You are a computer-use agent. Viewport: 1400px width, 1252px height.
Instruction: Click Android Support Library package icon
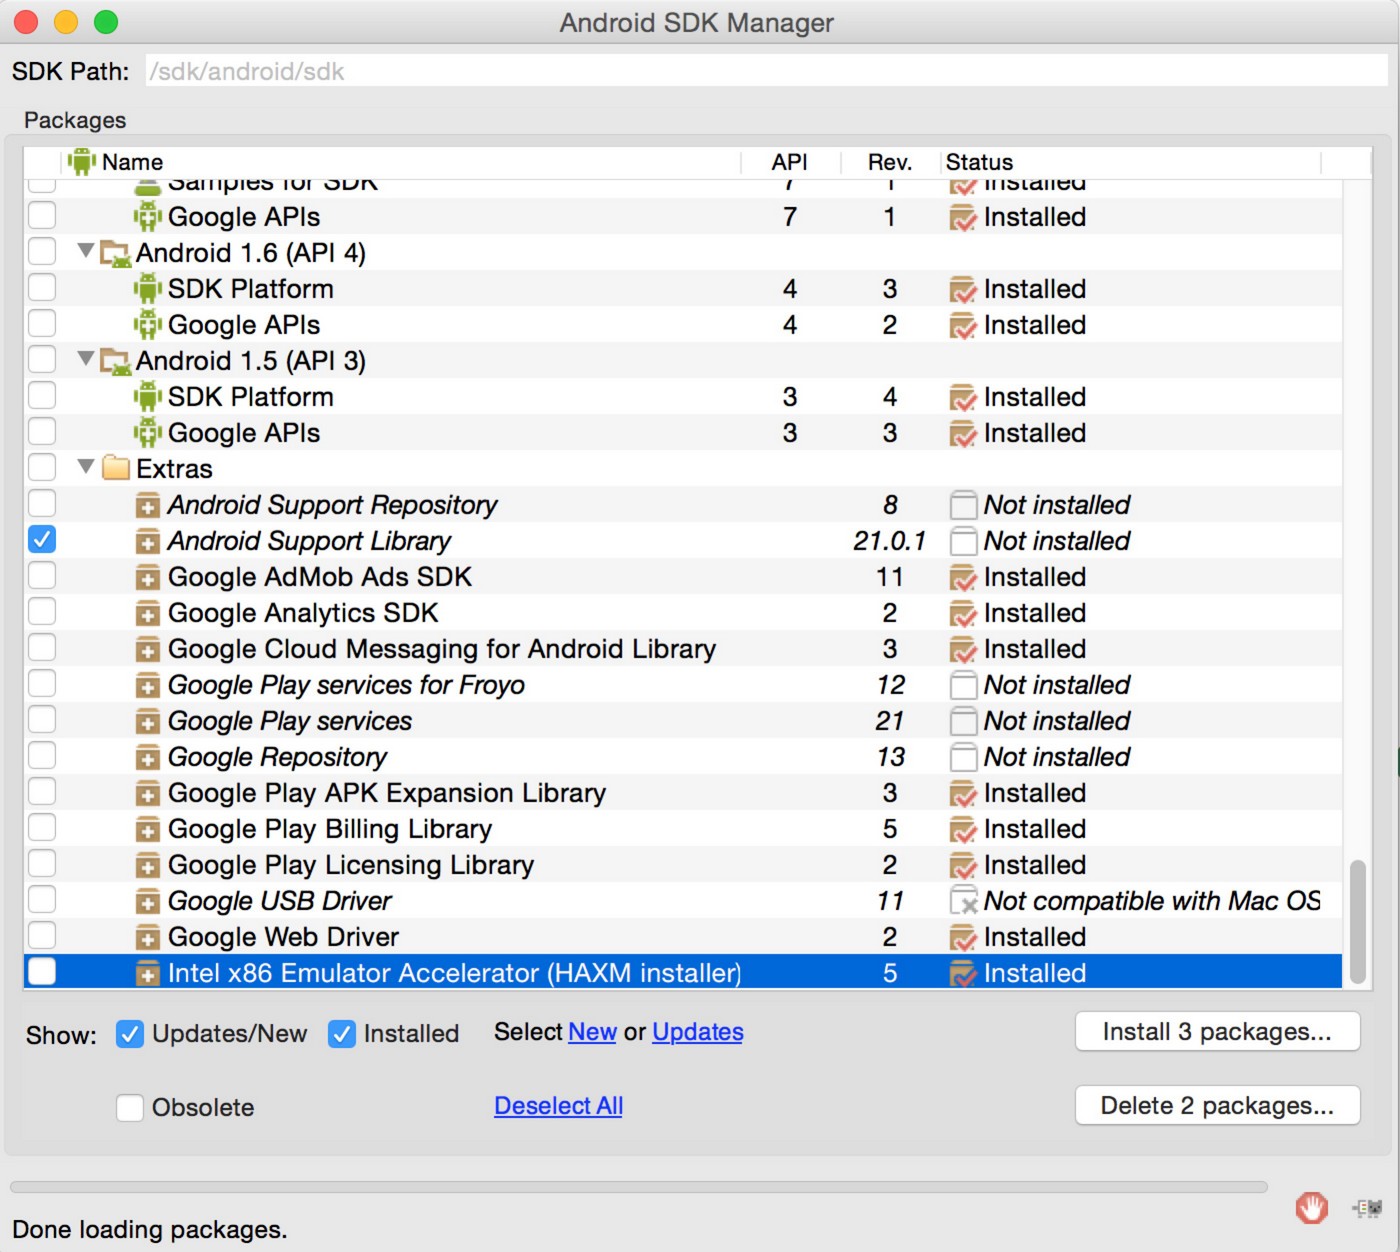148,541
